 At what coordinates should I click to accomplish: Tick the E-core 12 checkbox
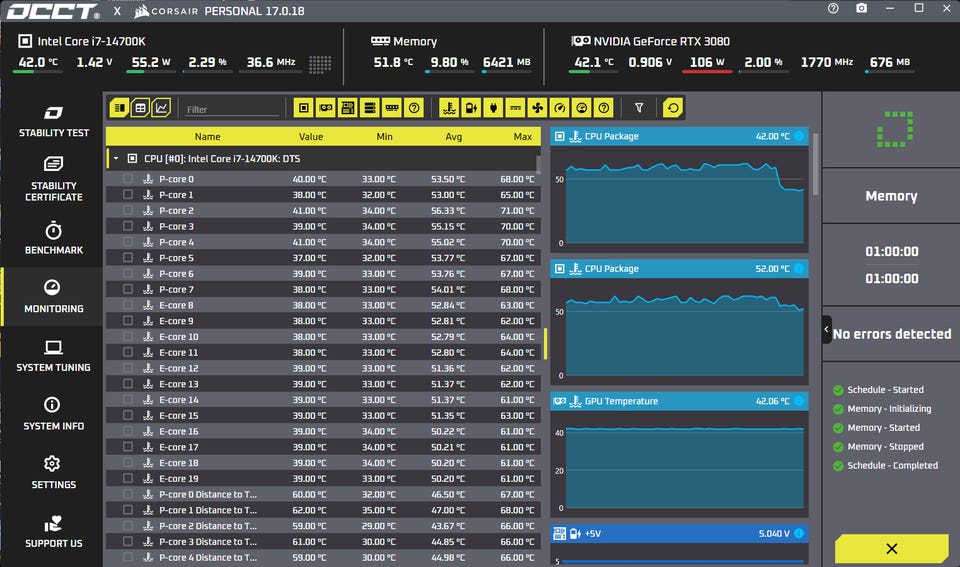click(128, 368)
